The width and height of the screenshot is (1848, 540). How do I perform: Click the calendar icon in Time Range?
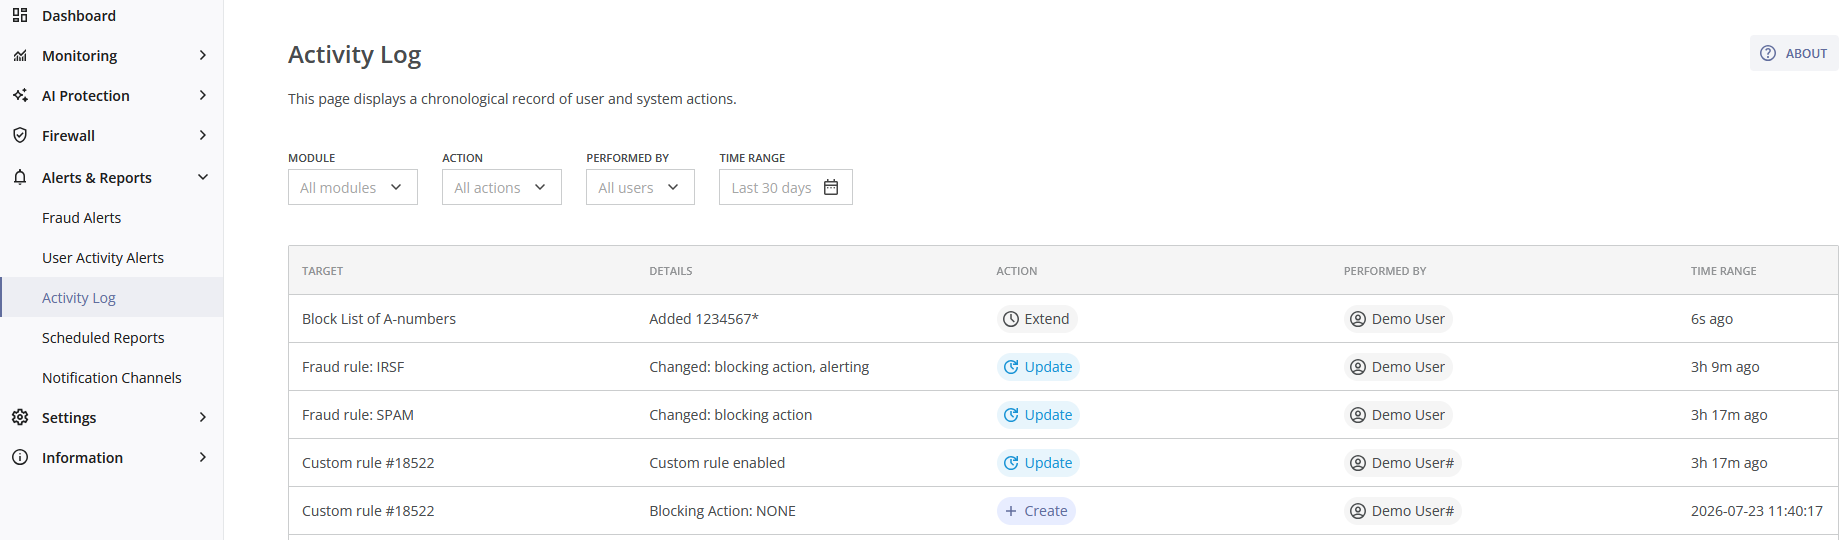point(831,187)
